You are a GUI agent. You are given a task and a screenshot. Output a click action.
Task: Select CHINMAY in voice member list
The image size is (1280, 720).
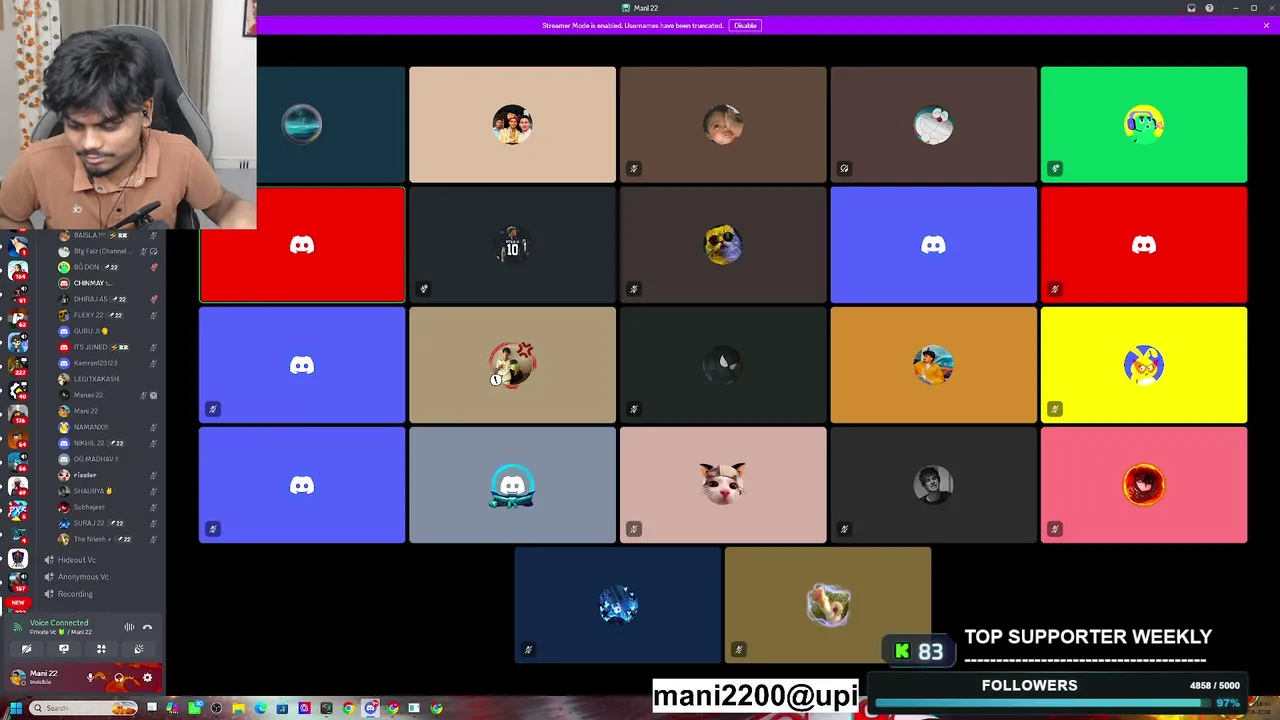point(107,283)
